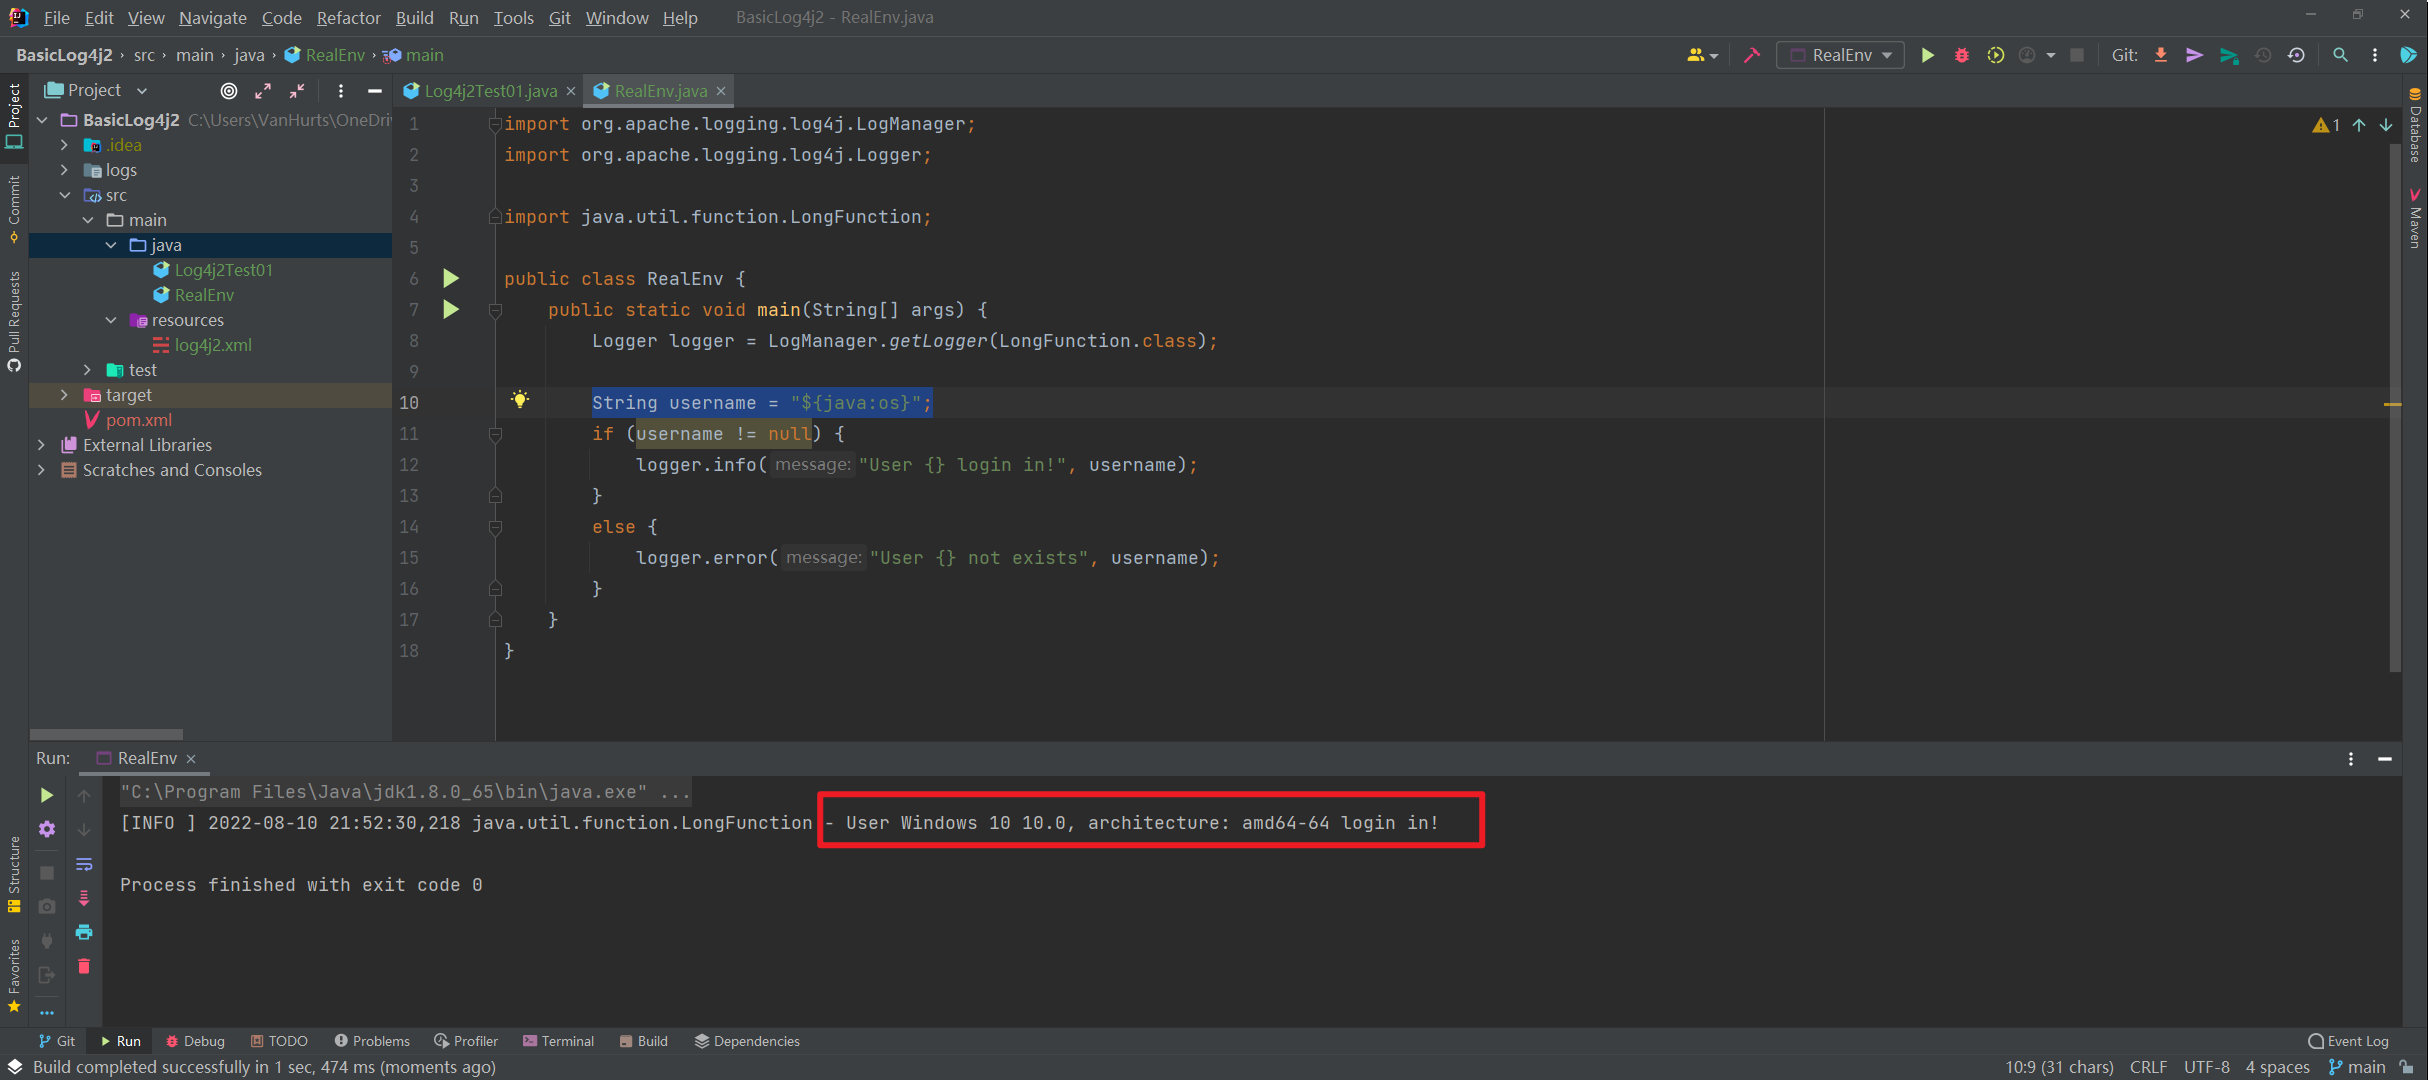Viewport: 2428px width, 1080px height.
Task: Open the Terminal tool window button
Action: click(x=558, y=1041)
